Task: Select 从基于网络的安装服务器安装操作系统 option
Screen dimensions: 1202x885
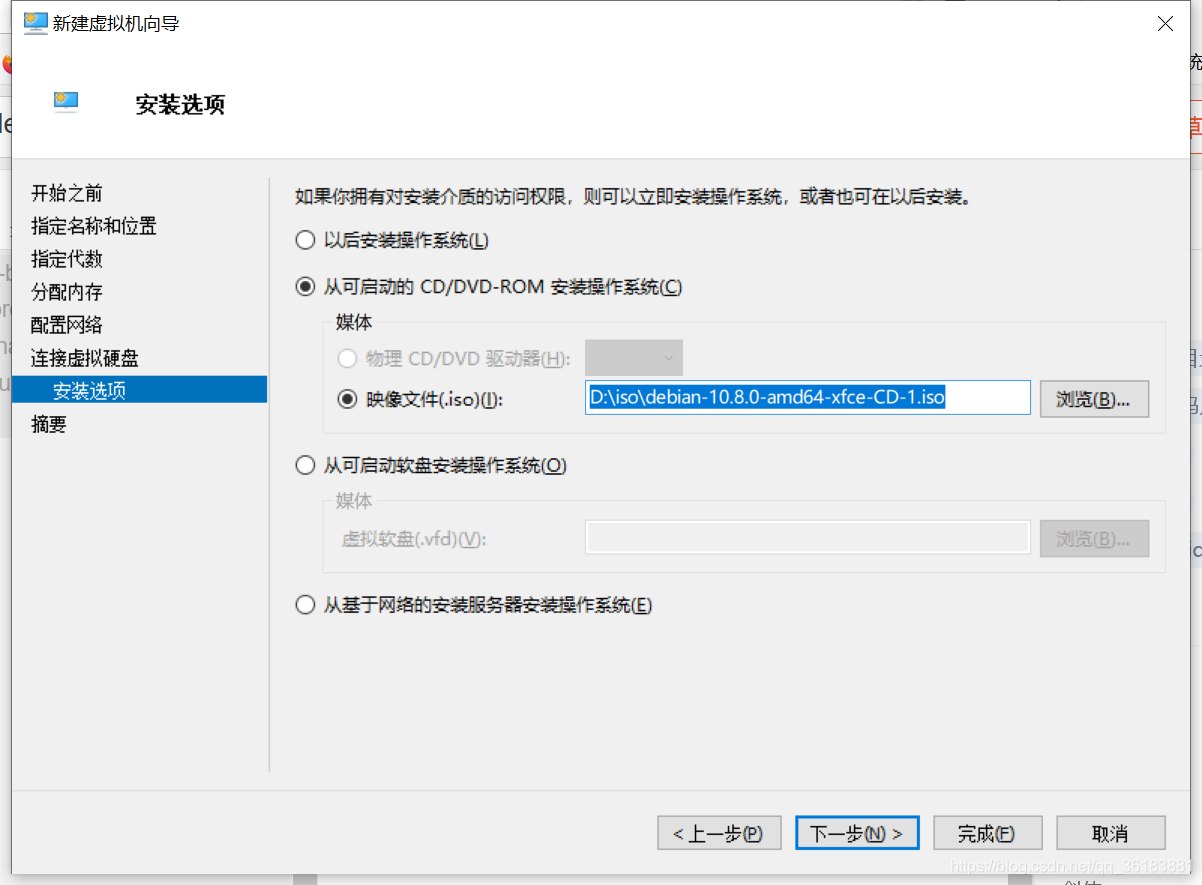Action: click(305, 606)
